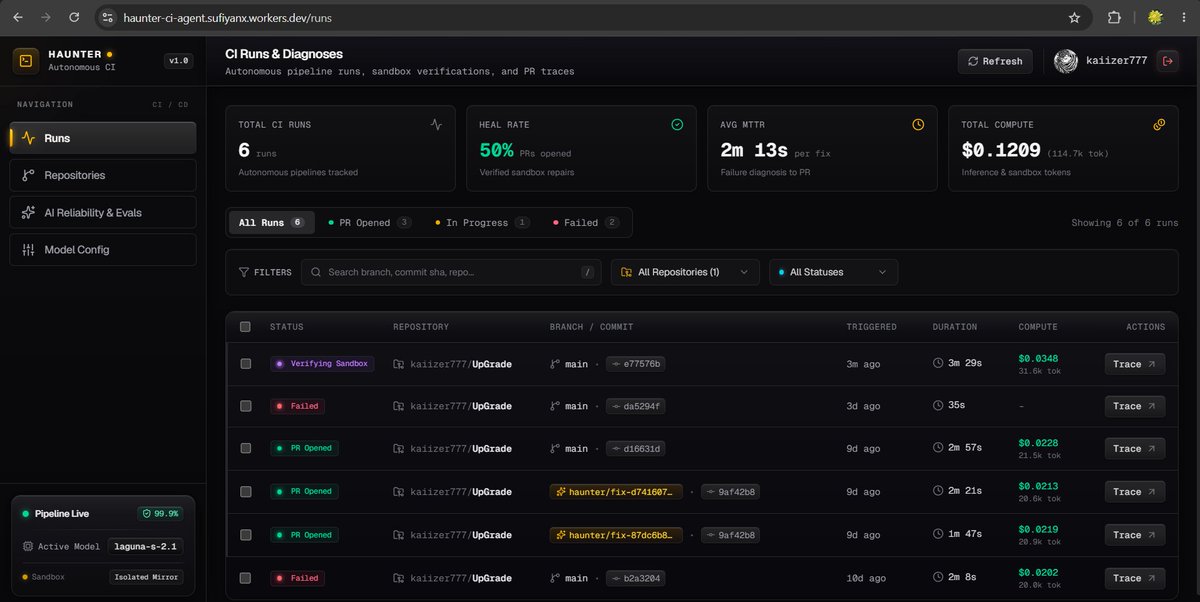Click the Runs navigation item
This screenshot has width=1200, height=602.
pos(103,138)
